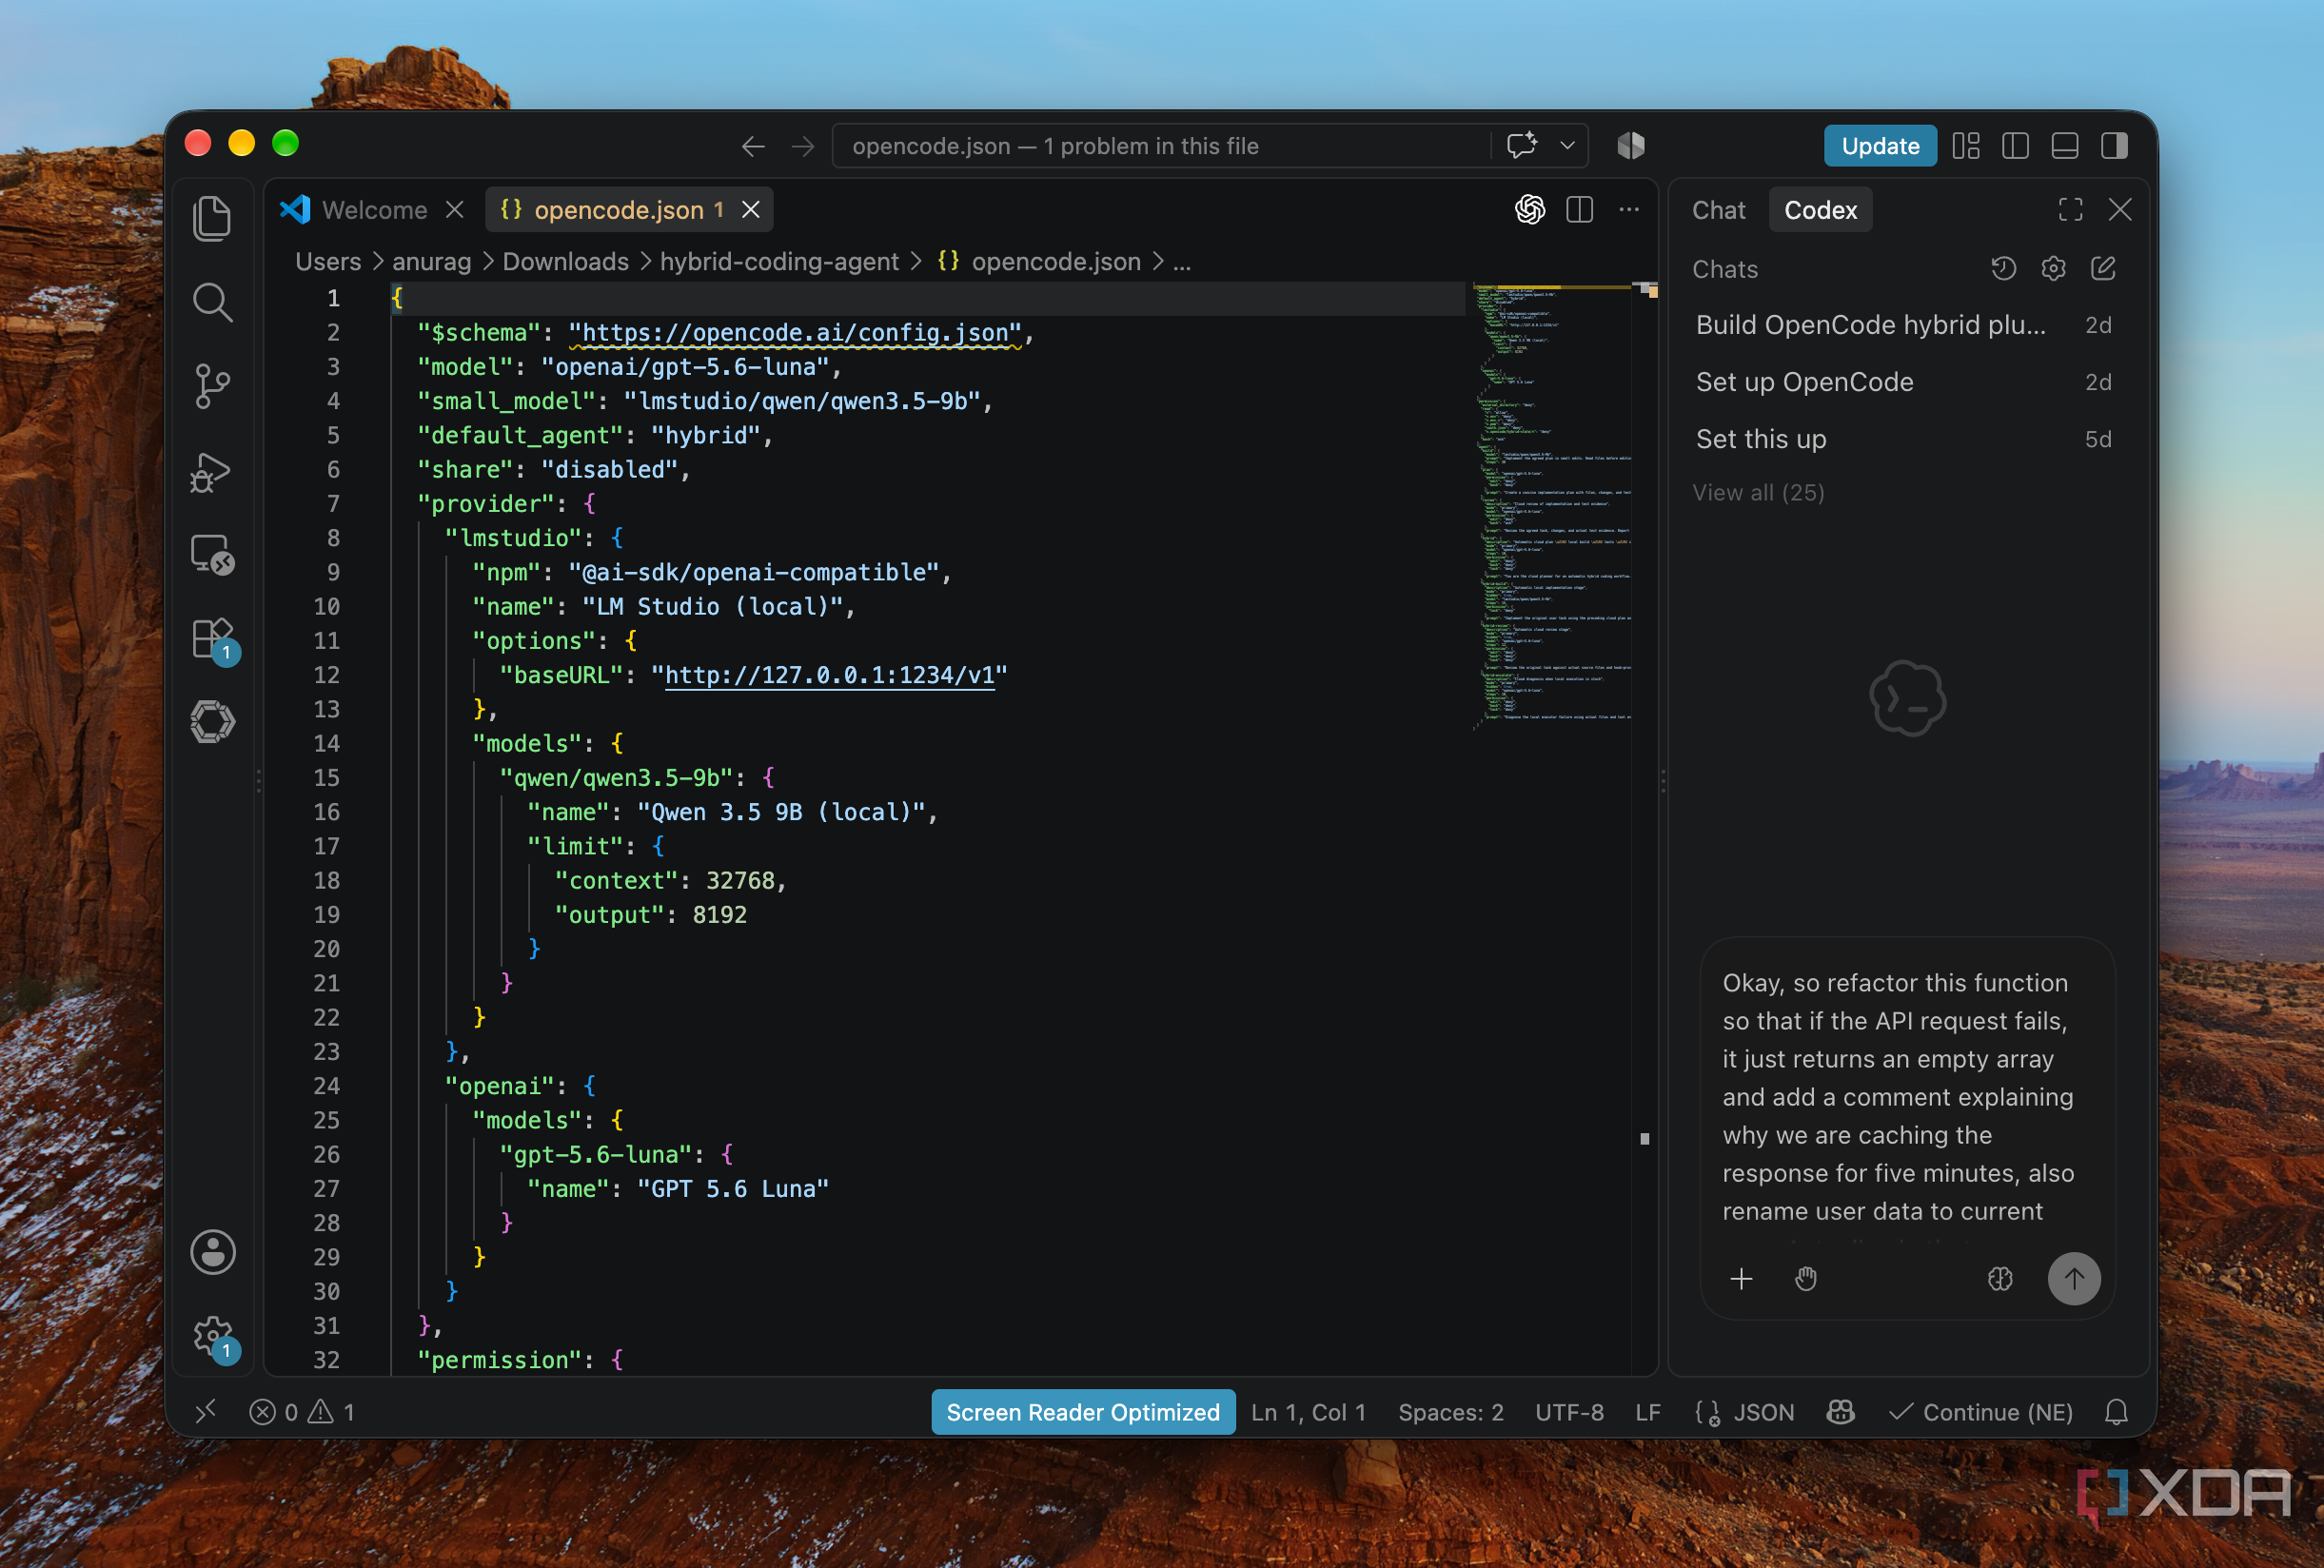
Task: Change file encoding UTF-8
Action: tap(1568, 1411)
